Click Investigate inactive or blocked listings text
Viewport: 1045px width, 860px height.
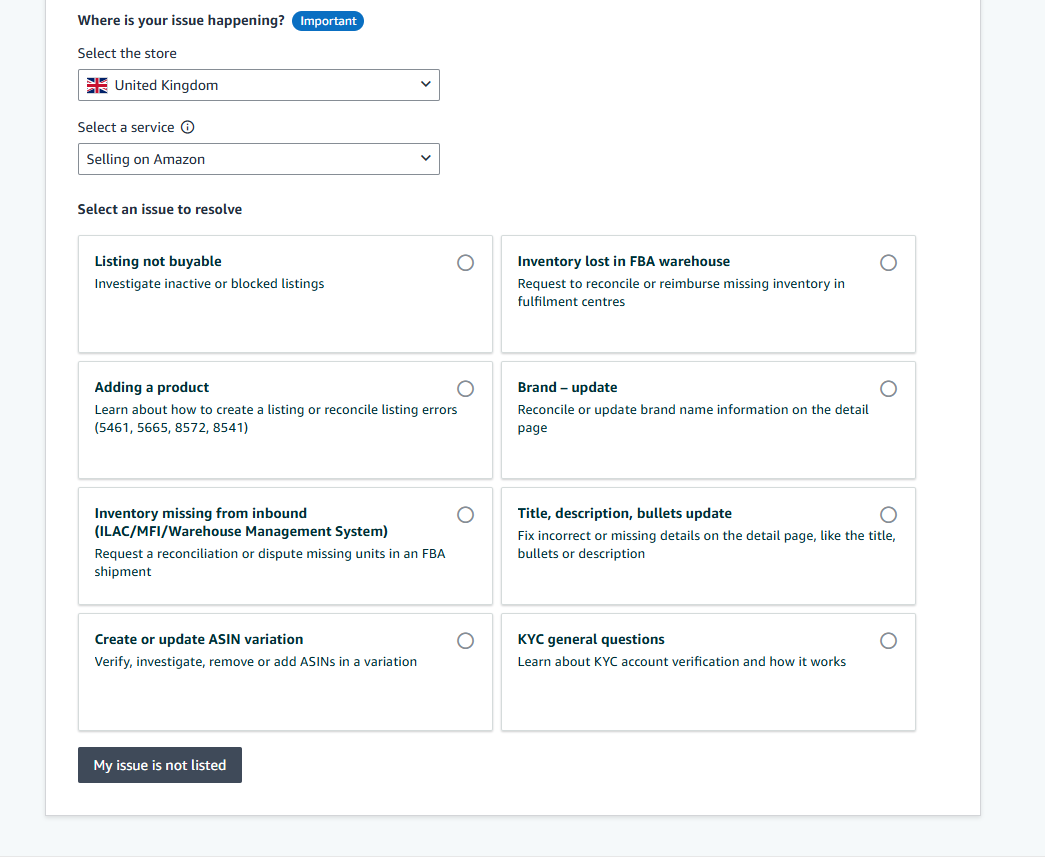point(209,284)
